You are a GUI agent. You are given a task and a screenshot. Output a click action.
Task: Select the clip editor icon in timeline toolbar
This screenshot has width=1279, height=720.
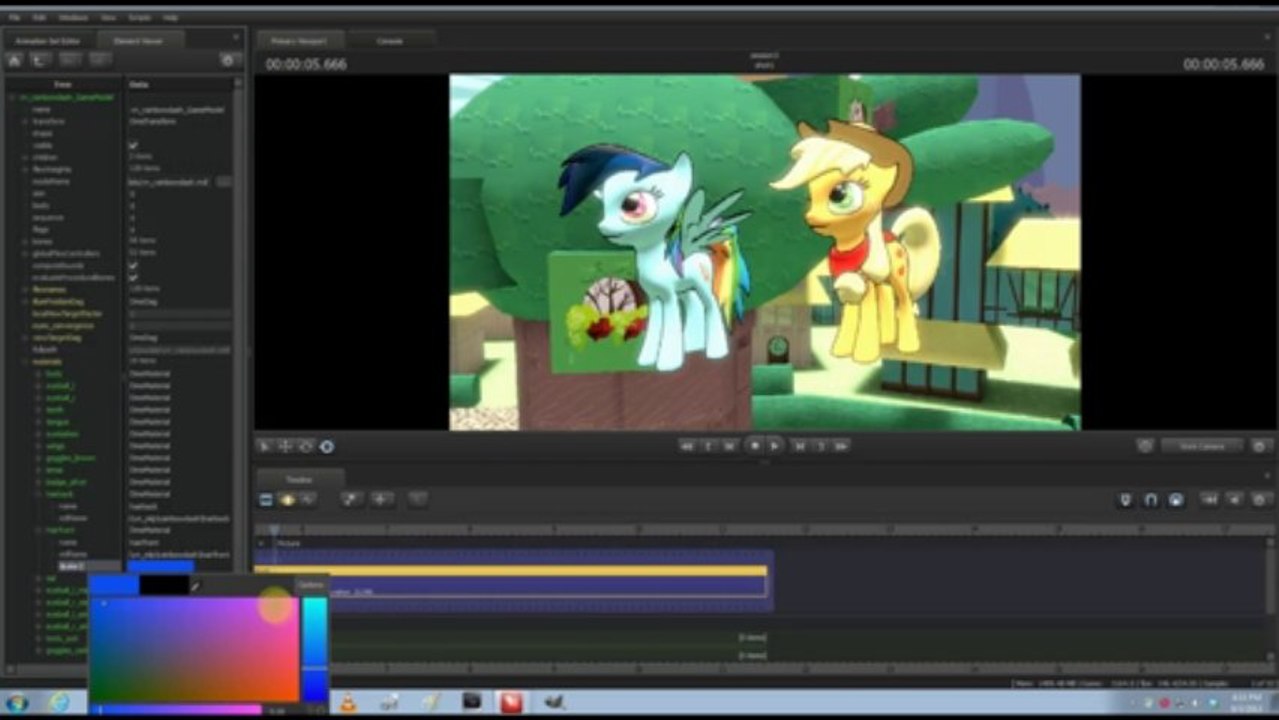click(x=266, y=499)
